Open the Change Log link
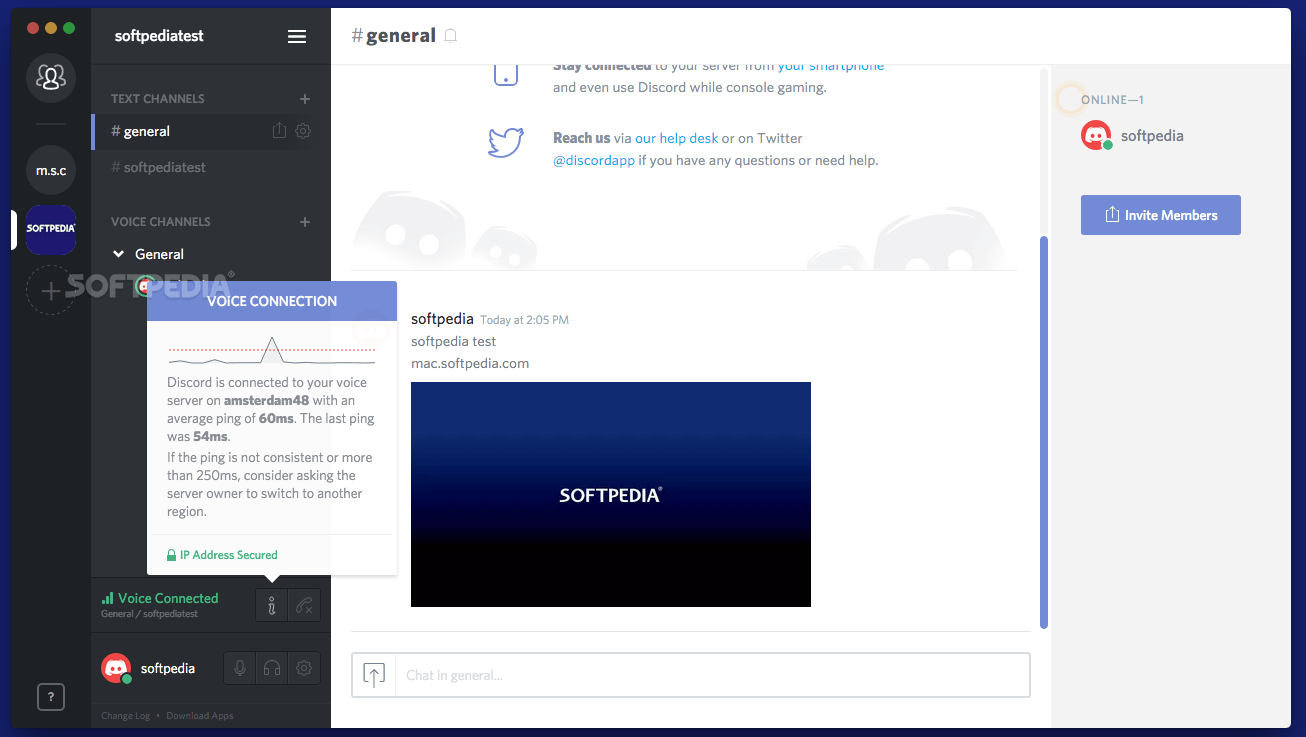The width and height of the screenshot is (1306, 737). point(125,716)
